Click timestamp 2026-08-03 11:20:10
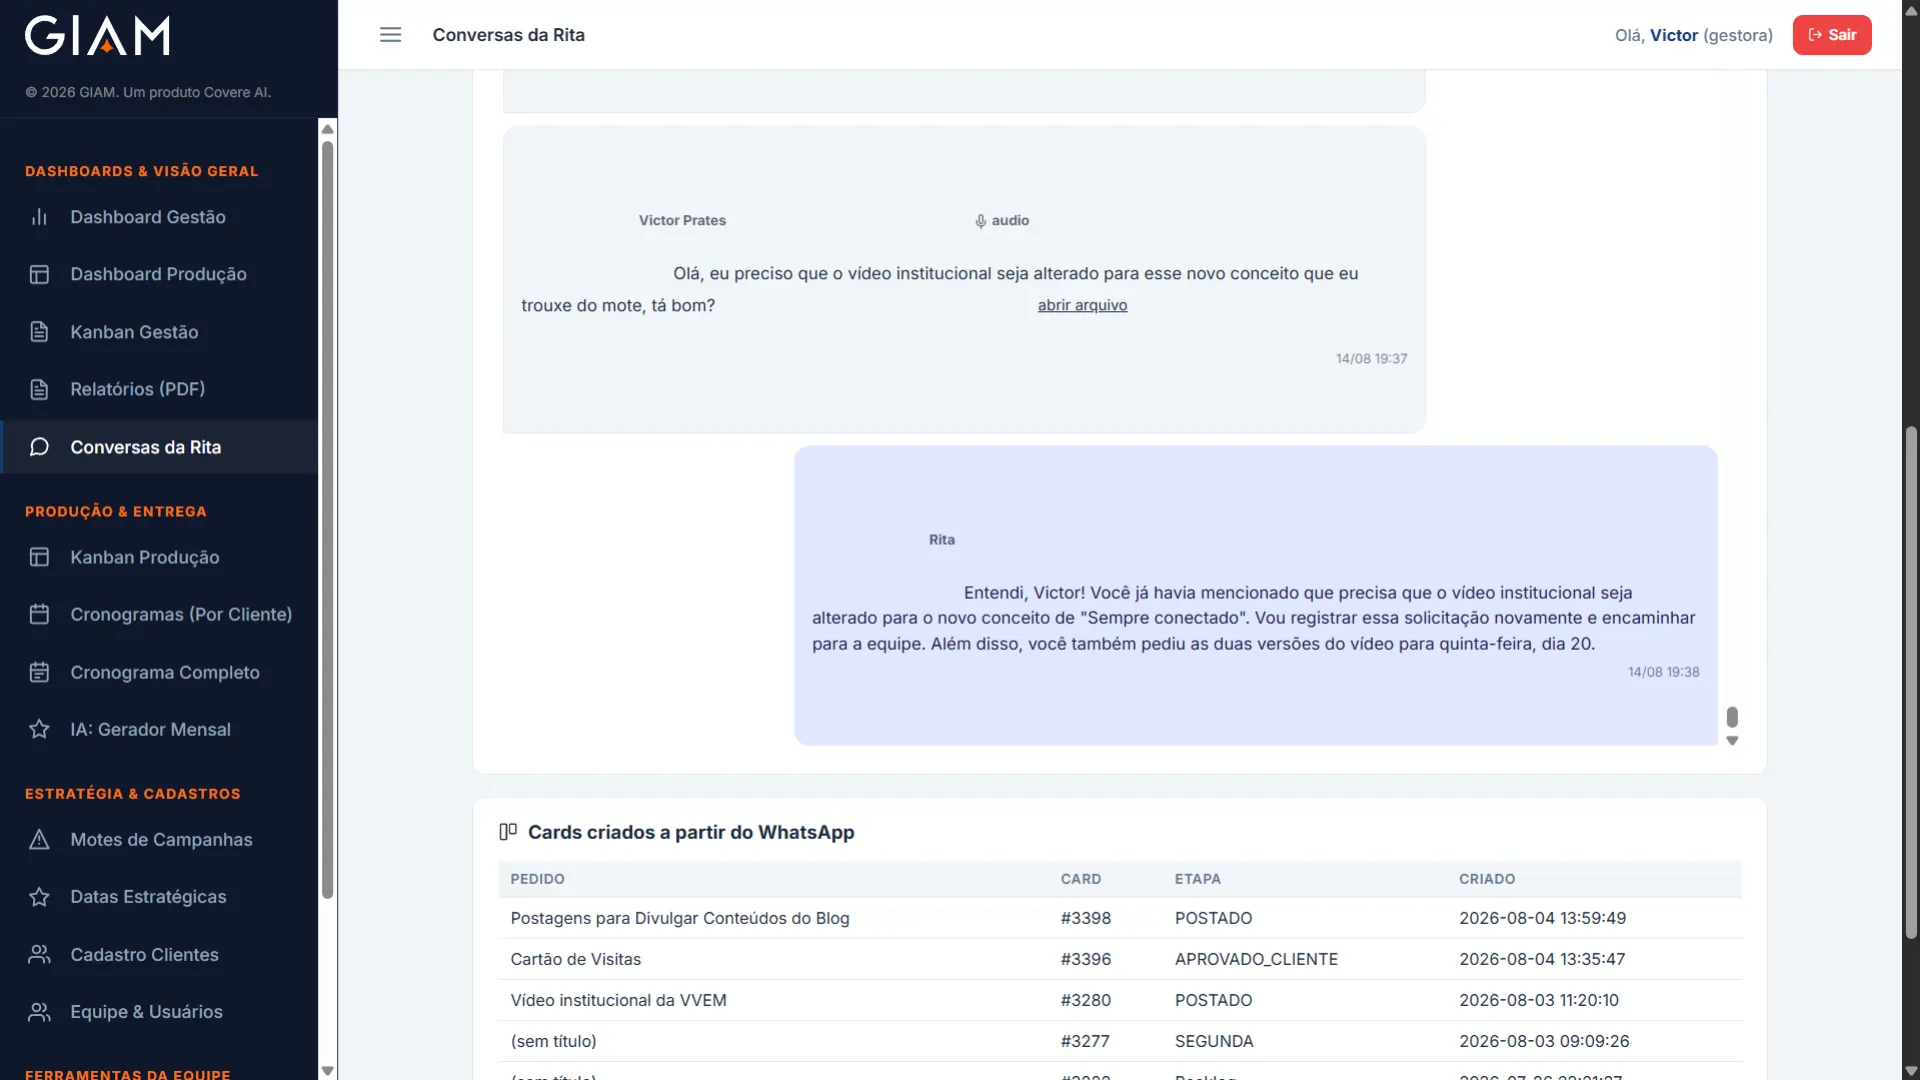 (1538, 1000)
